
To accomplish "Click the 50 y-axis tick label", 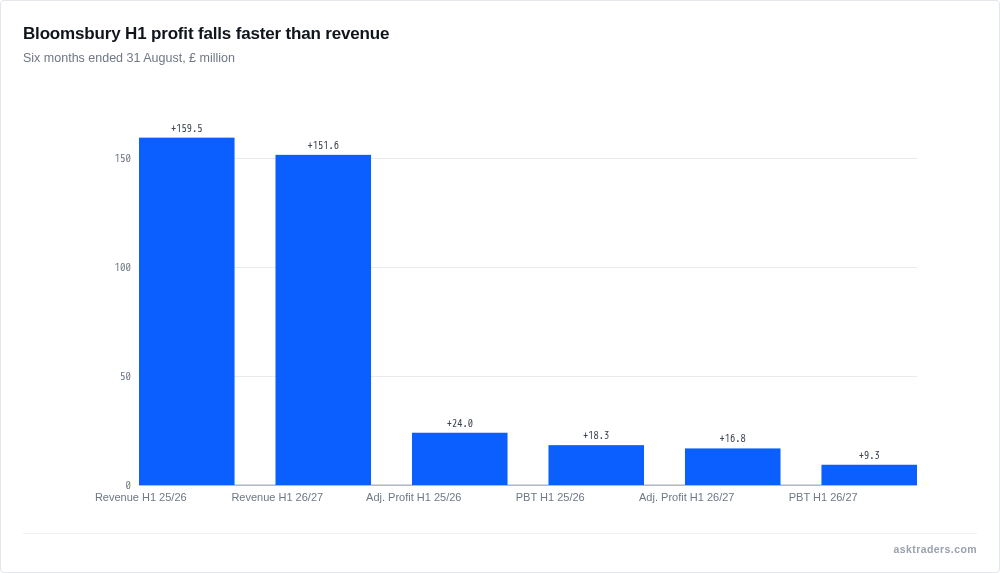I will (126, 376).
